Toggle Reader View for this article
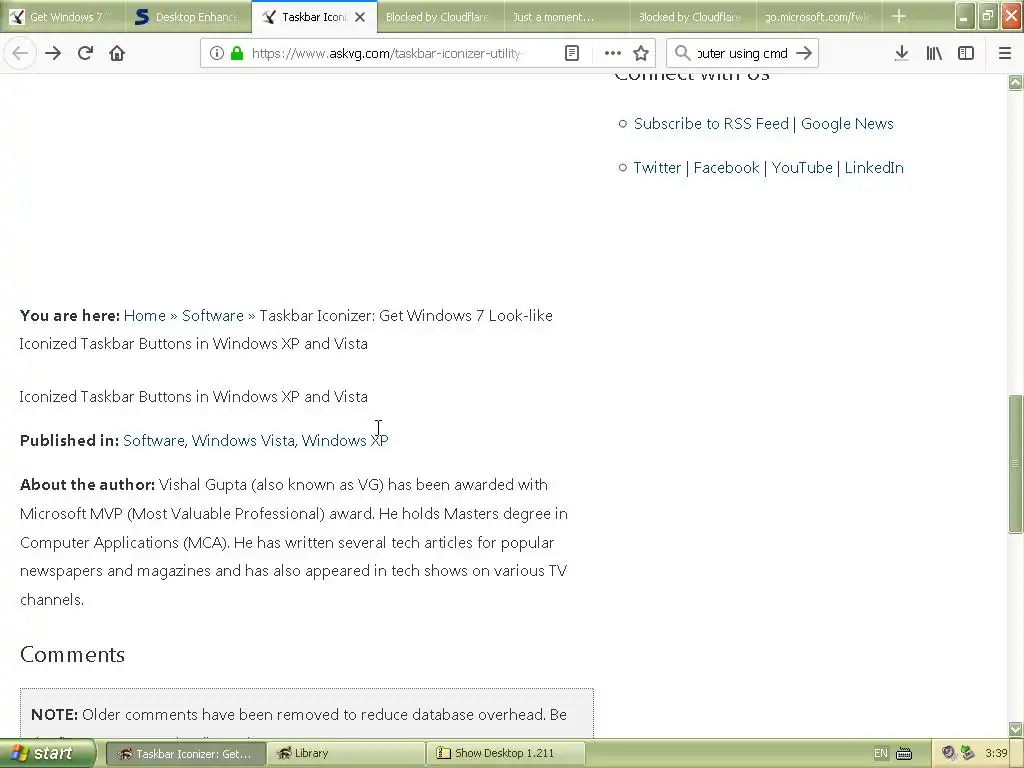 click(x=571, y=53)
